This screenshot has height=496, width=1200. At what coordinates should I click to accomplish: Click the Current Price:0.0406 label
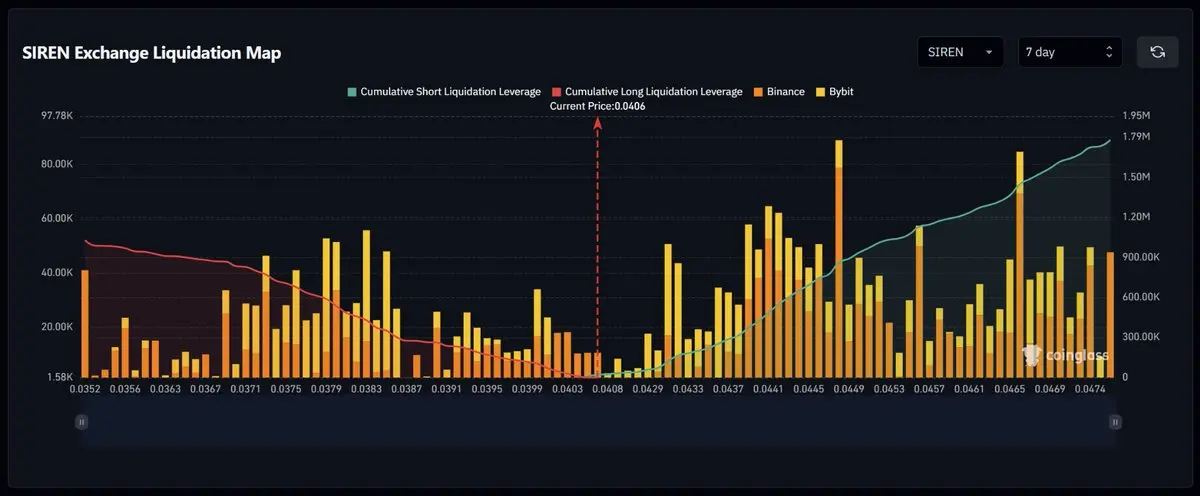[598, 106]
